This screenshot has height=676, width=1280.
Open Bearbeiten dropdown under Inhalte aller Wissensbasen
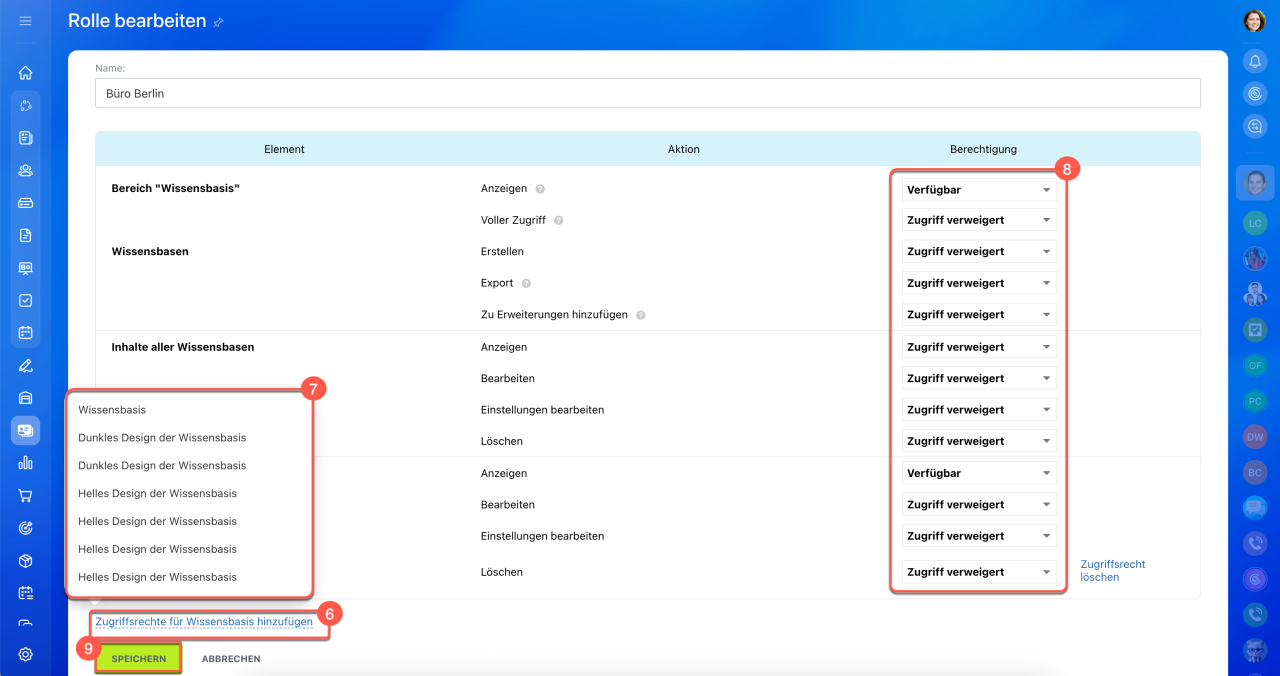[979, 379]
